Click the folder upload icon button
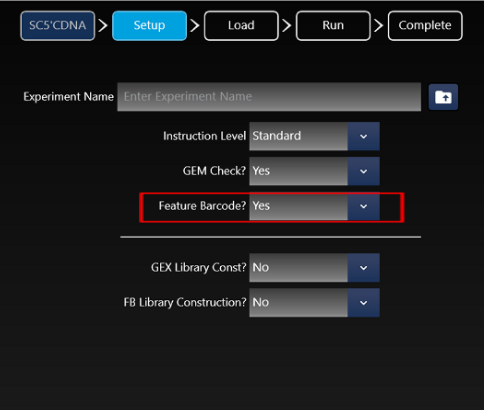This screenshot has width=487, height=410. (x=443, y=97)
